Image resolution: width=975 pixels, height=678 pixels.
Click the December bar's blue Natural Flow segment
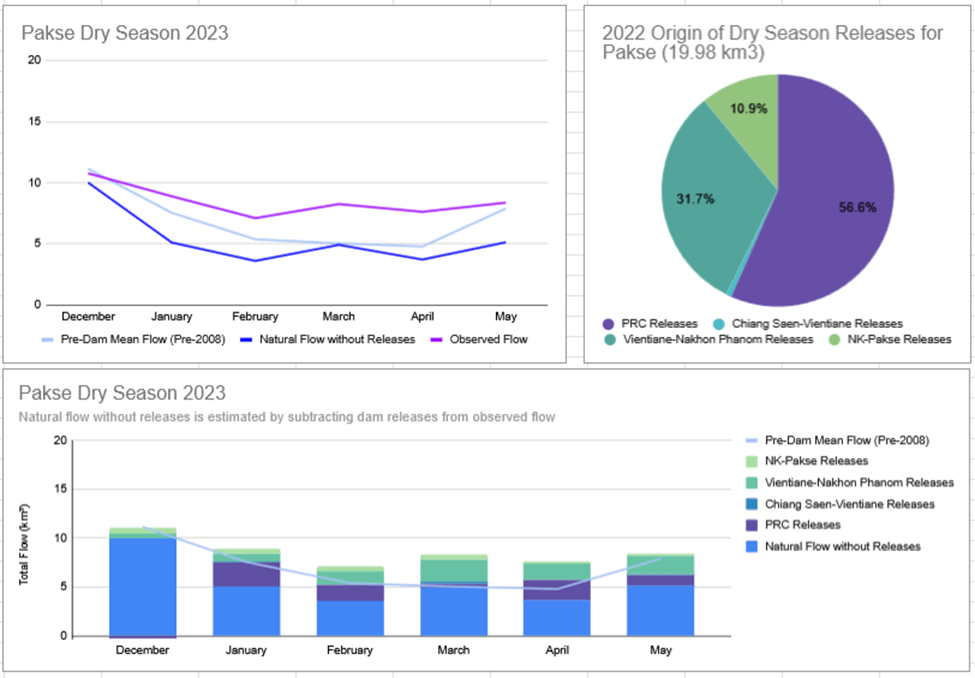(x=143, y=587)
